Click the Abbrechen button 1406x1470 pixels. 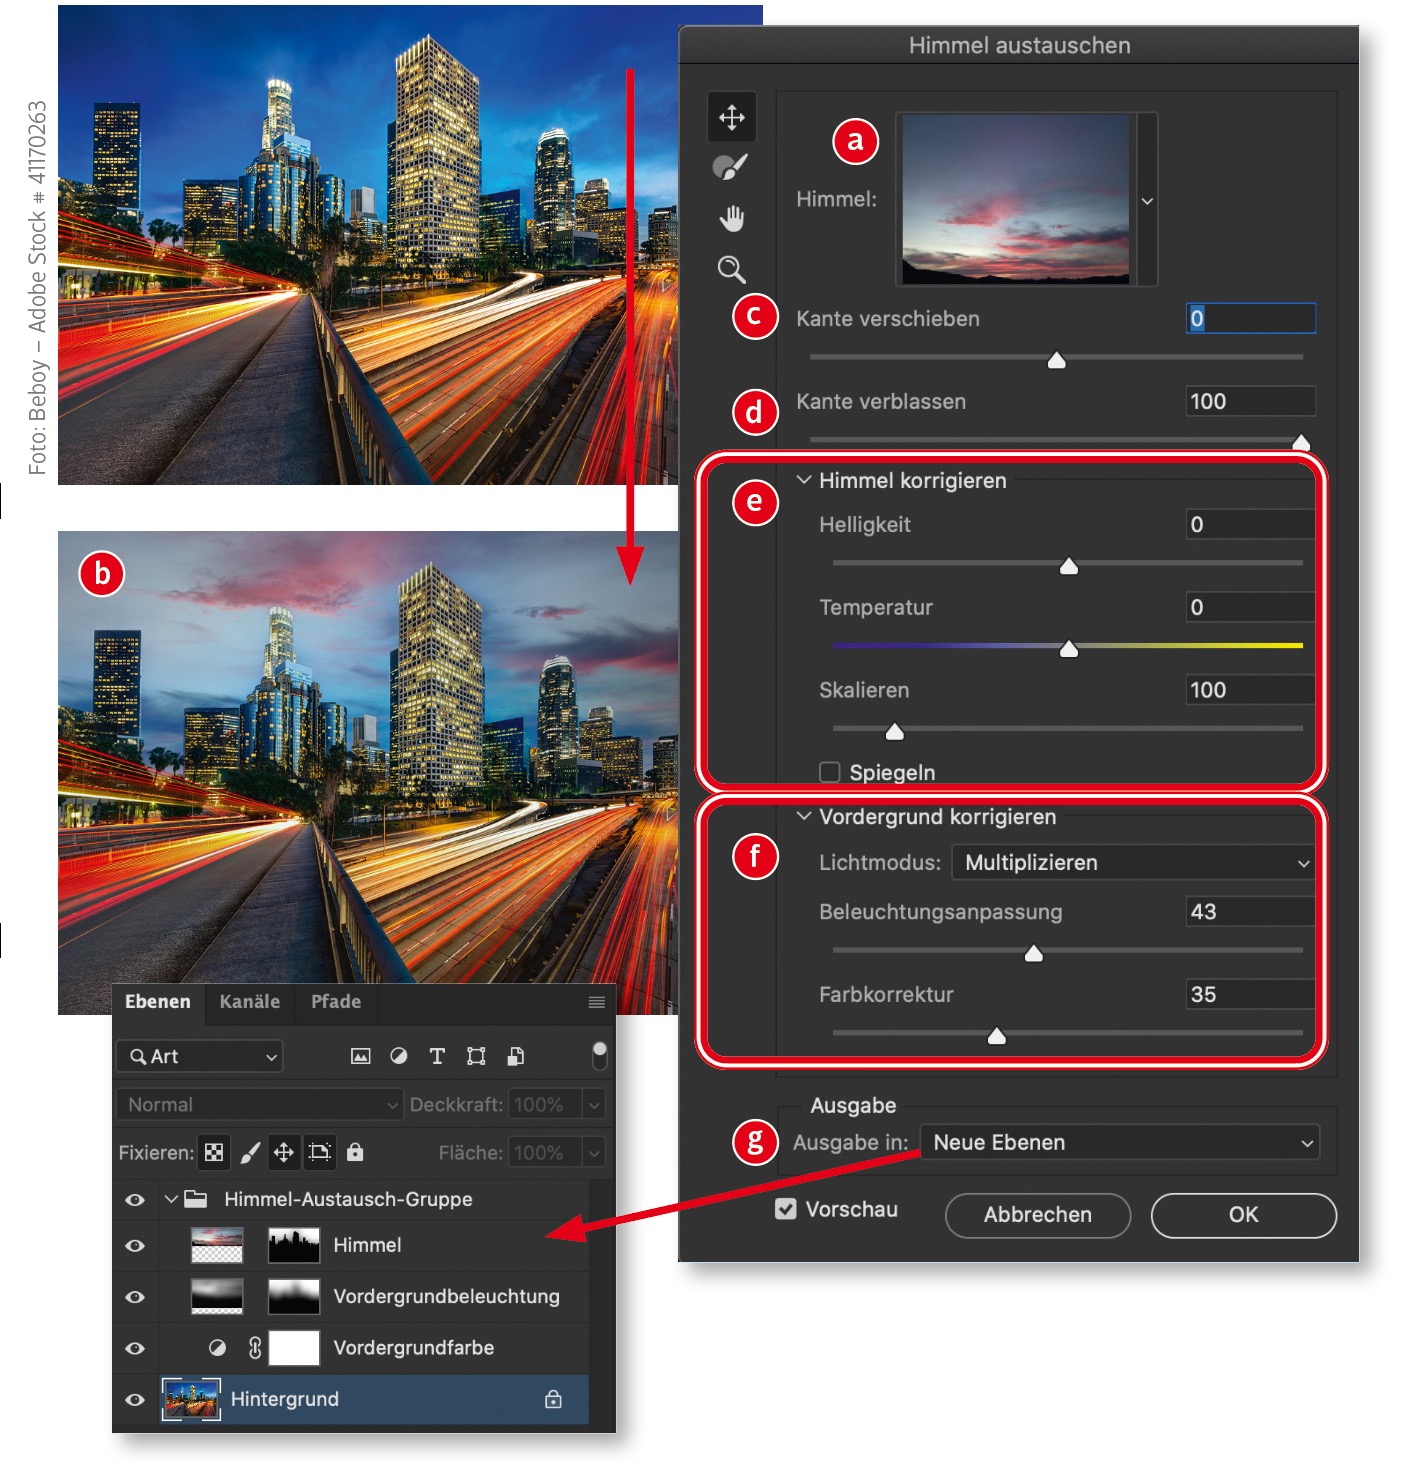click(x=1037, y=1215)
